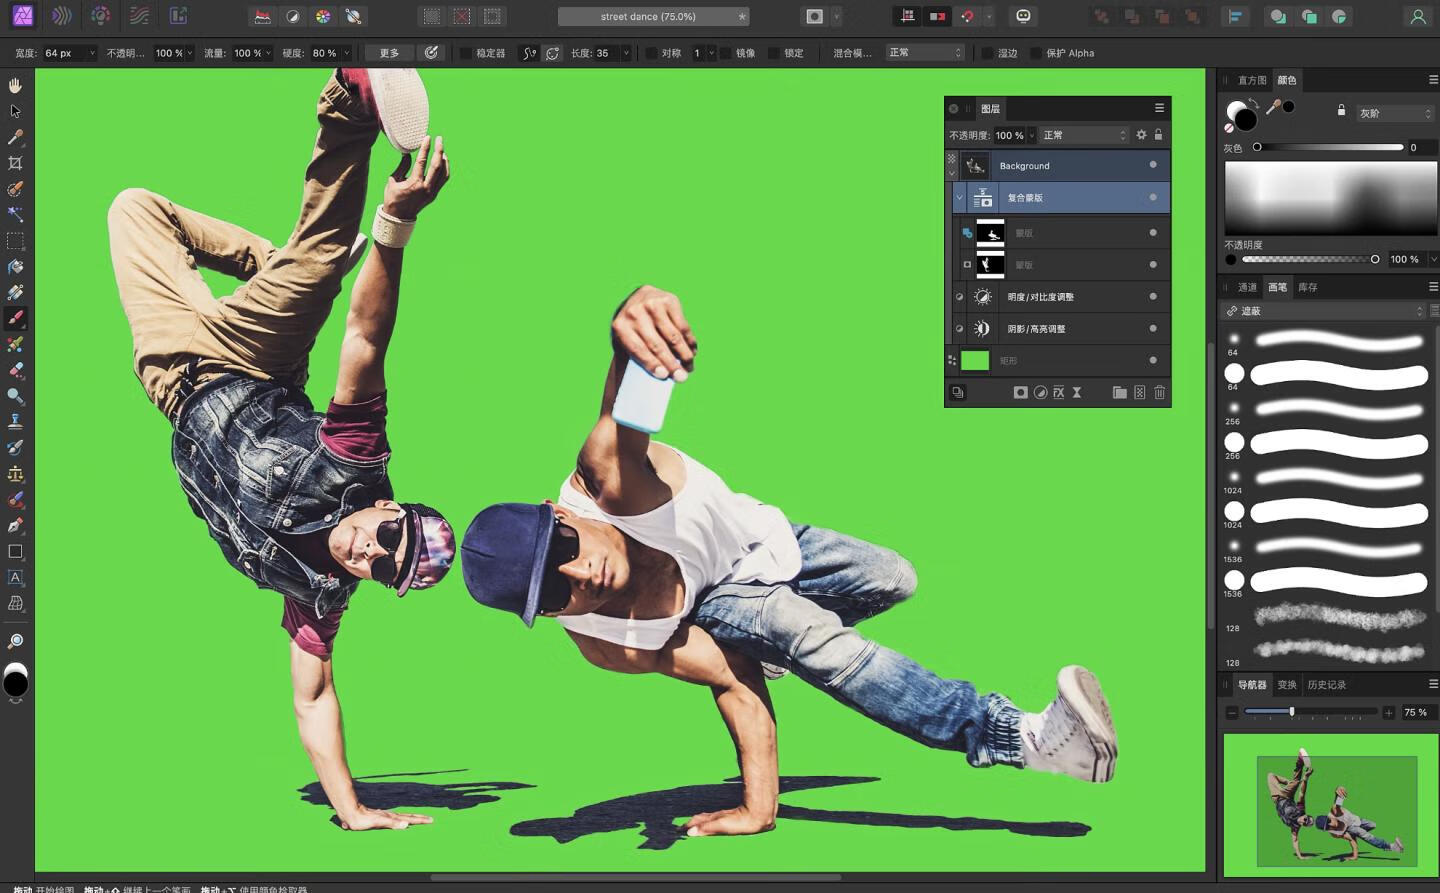The width and height of the screenshot is (1440, 893).
Task: Toggle visibility of the Background layer
Action: (1153, 165)
